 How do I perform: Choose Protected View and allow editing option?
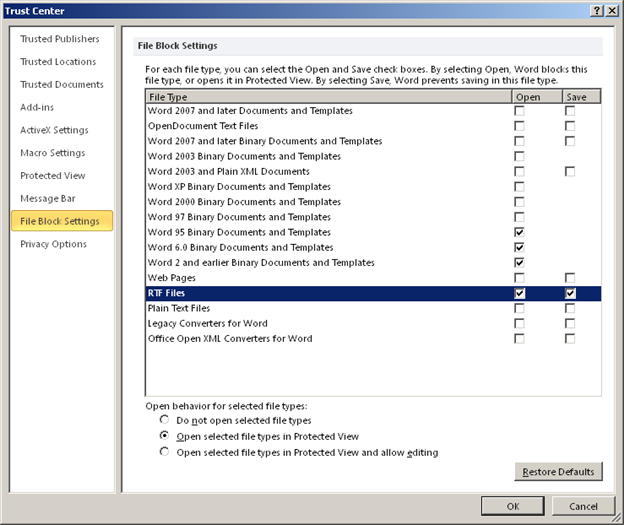click(165, 452)
